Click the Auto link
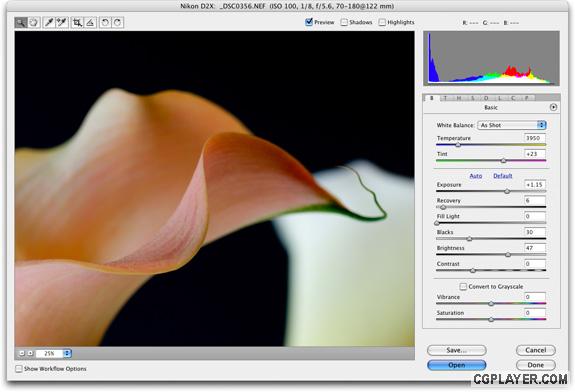The image size is (575, 392). [x=476, y=176]
